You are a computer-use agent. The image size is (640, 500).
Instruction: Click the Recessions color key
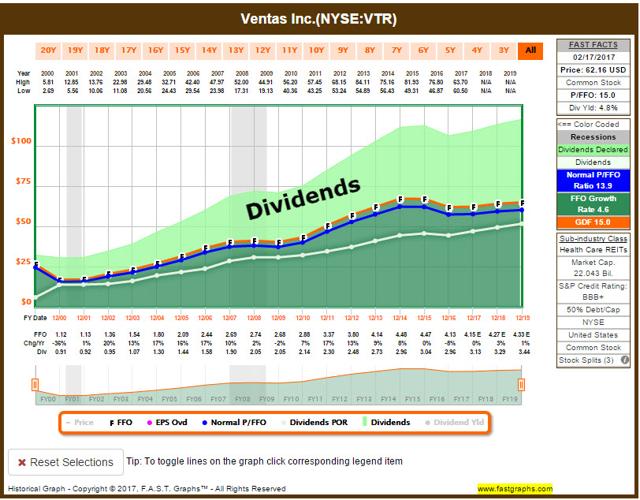click(x=593, y=137)
